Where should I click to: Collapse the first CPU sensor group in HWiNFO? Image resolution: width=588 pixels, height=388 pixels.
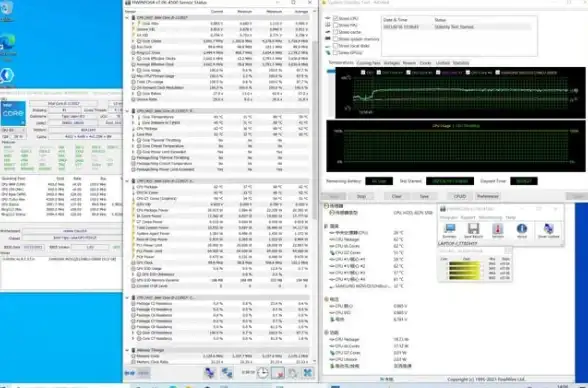[x=127, y=18]
